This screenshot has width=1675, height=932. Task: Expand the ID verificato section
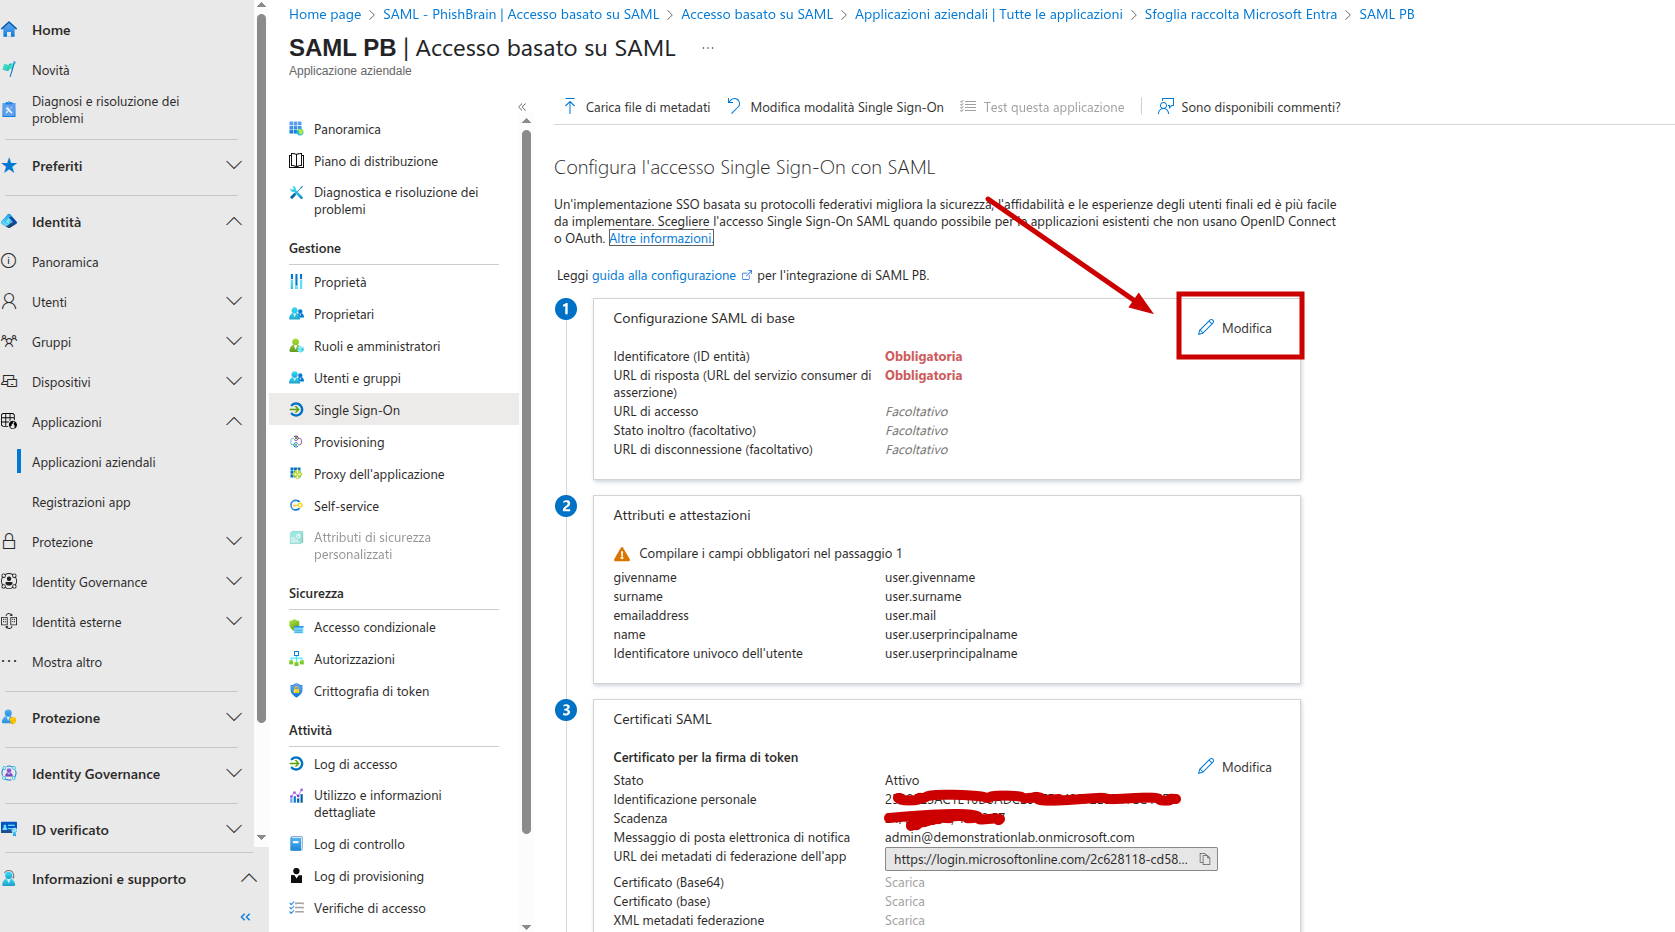pyautogui.click(x=234, y=830)
